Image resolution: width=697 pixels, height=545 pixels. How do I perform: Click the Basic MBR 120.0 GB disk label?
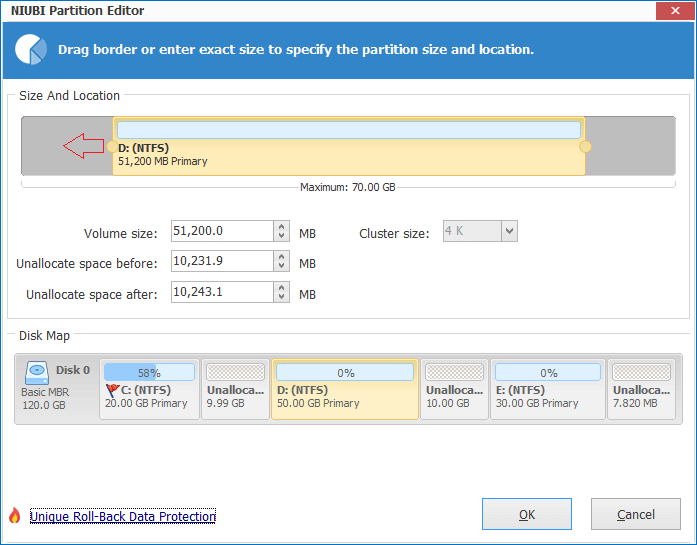45,399
